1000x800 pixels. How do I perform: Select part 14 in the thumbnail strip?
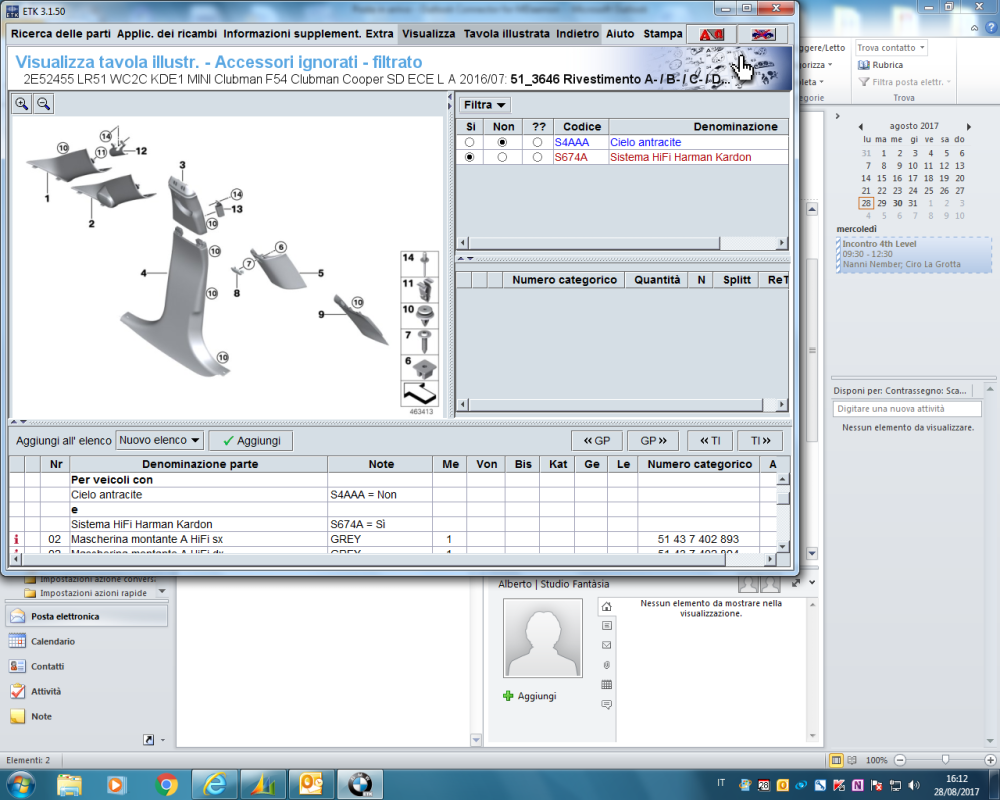coord(419,263)
